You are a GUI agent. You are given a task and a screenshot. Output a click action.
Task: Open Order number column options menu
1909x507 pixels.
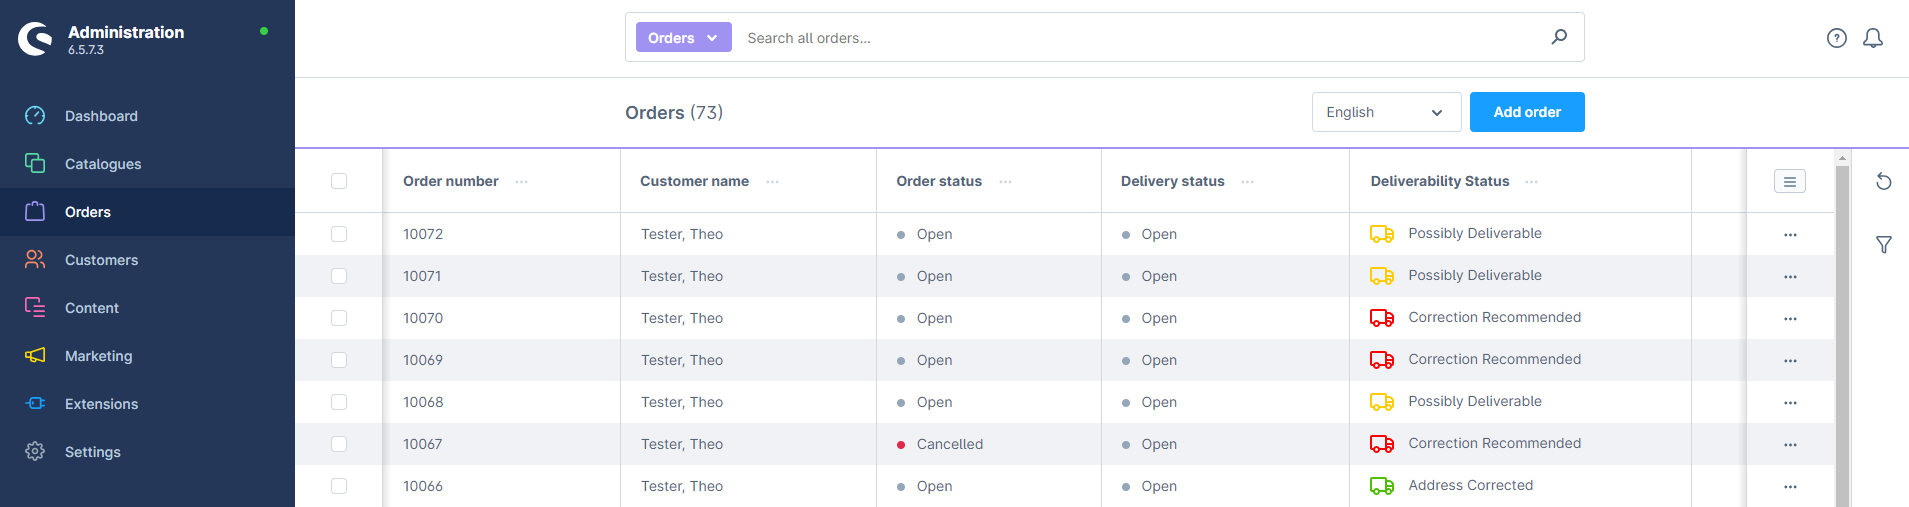(x=521, y=182)
